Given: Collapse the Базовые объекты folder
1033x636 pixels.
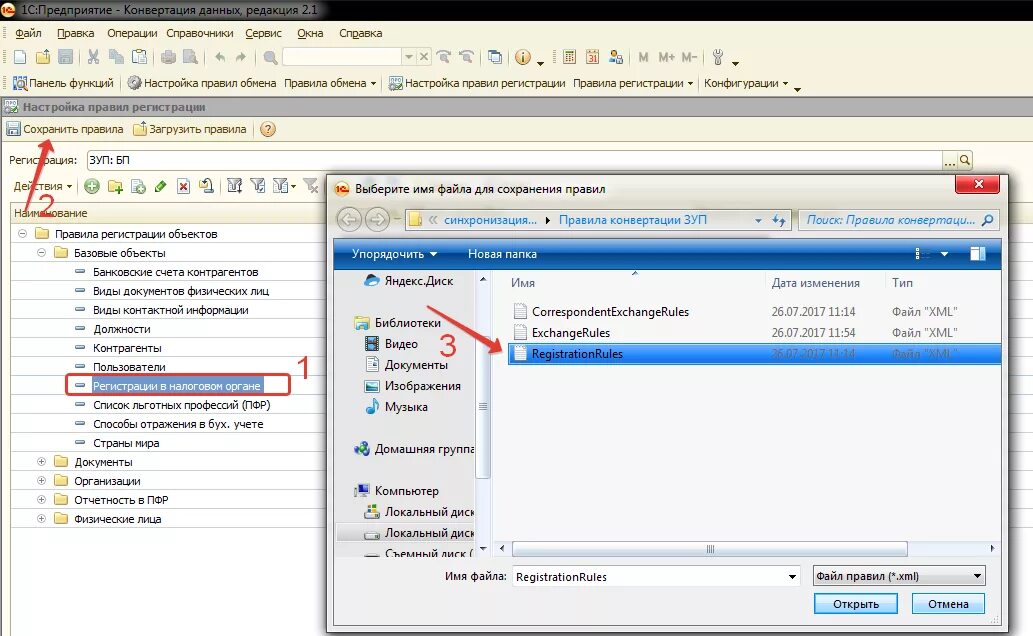Looking at the screenshot, I should (42, 252).
